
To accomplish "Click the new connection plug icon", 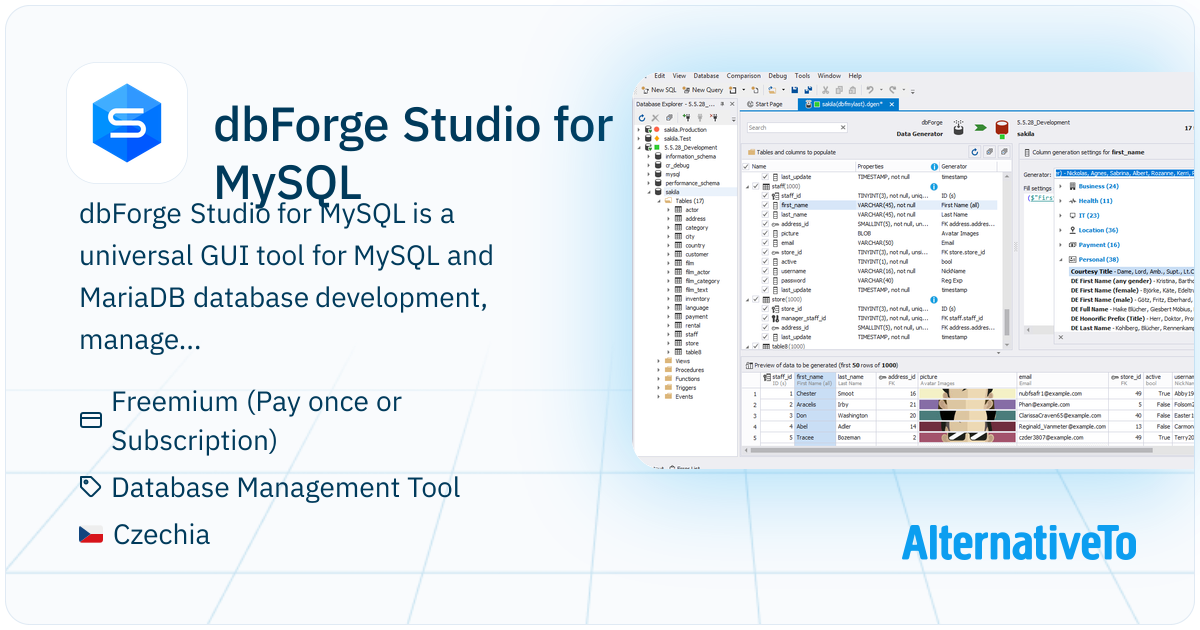I will [687, 117].
